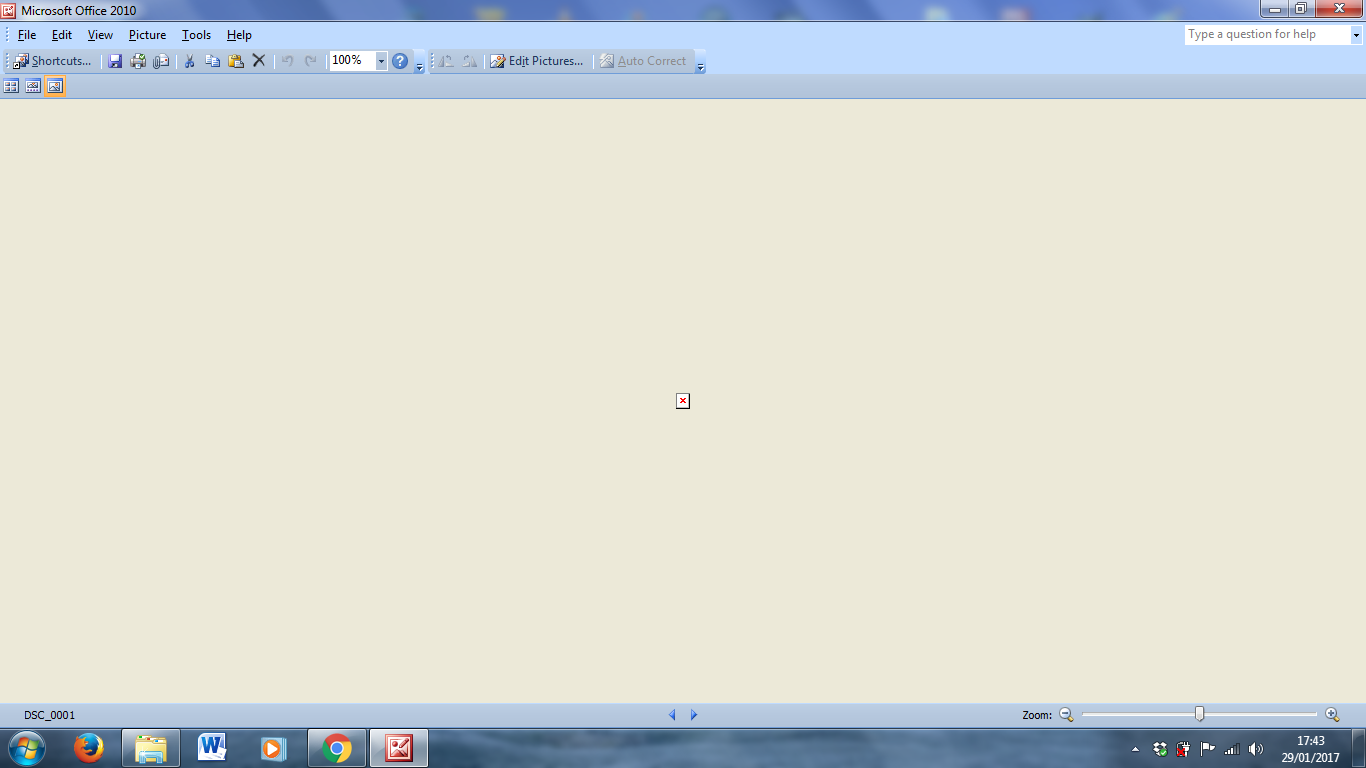Click the Paste clipboard icon
Viewport: 1366px width, 768px height.
point(236,61)
